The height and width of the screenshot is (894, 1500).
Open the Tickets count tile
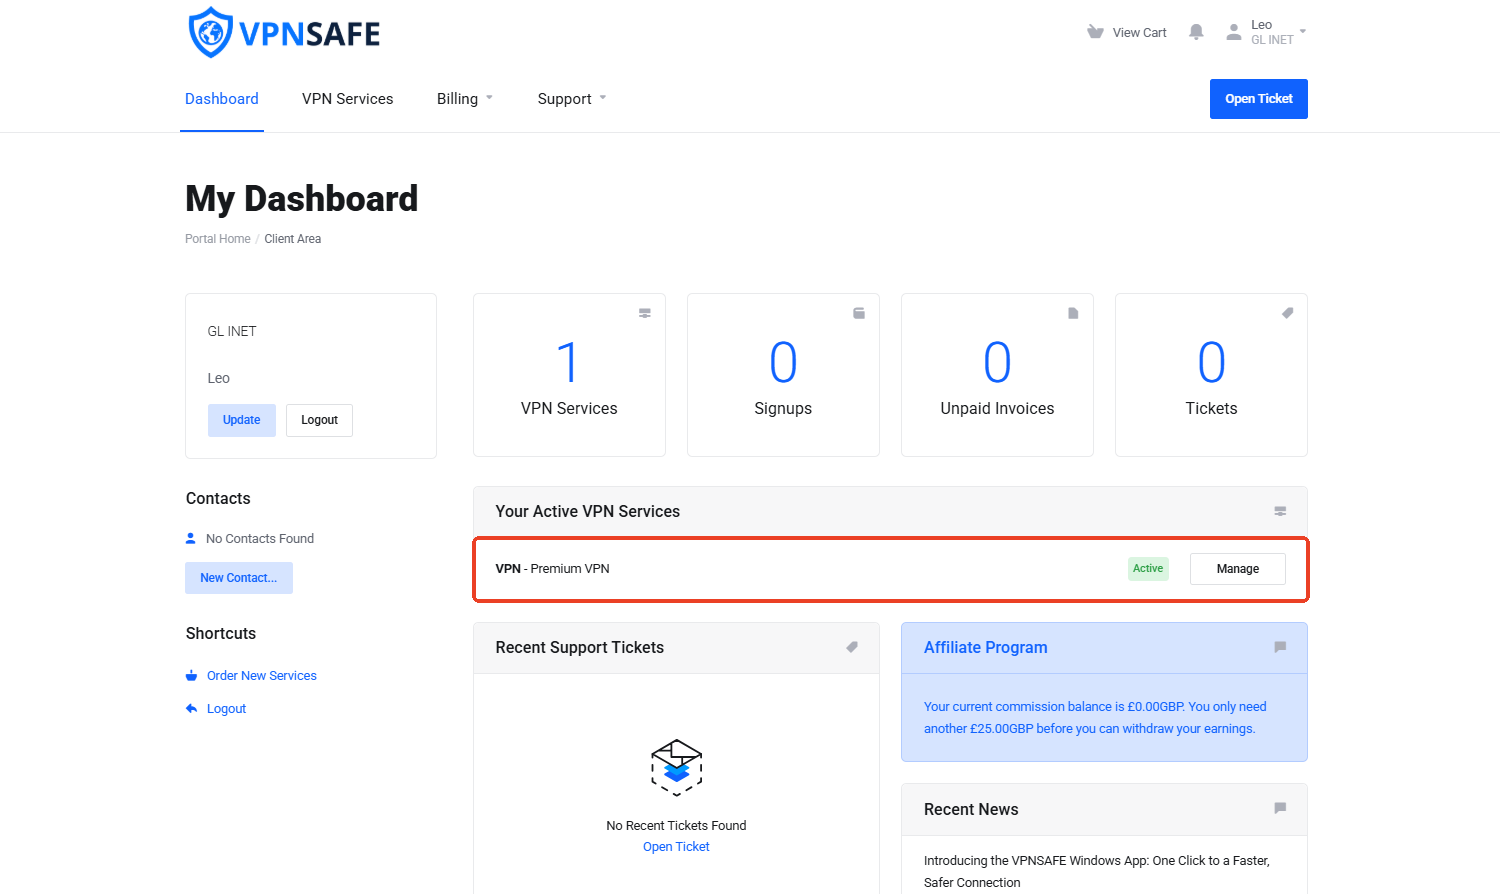pyautogui.click(x=1211, y=375)
